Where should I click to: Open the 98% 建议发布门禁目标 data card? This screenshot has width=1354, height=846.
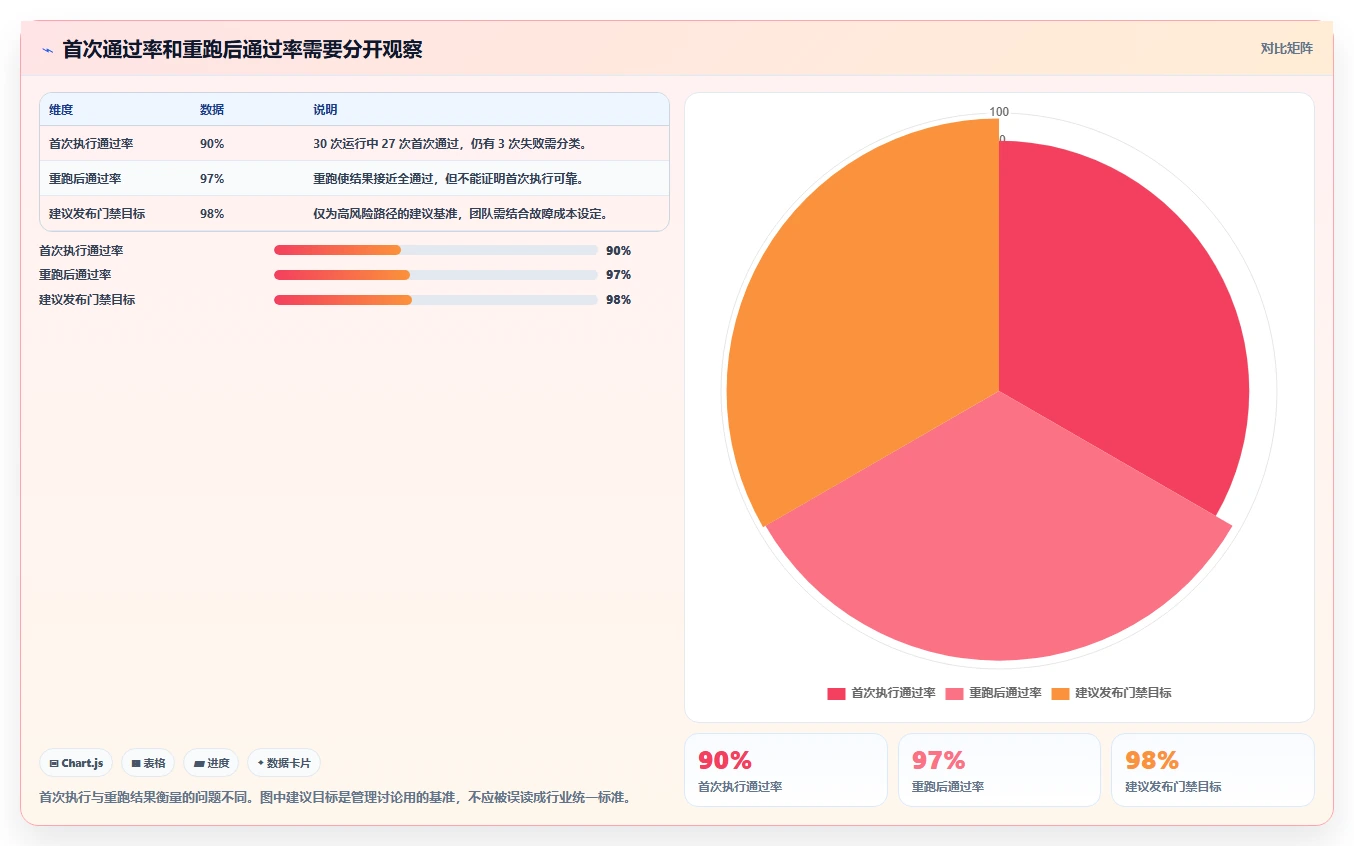coord(1212,770)
